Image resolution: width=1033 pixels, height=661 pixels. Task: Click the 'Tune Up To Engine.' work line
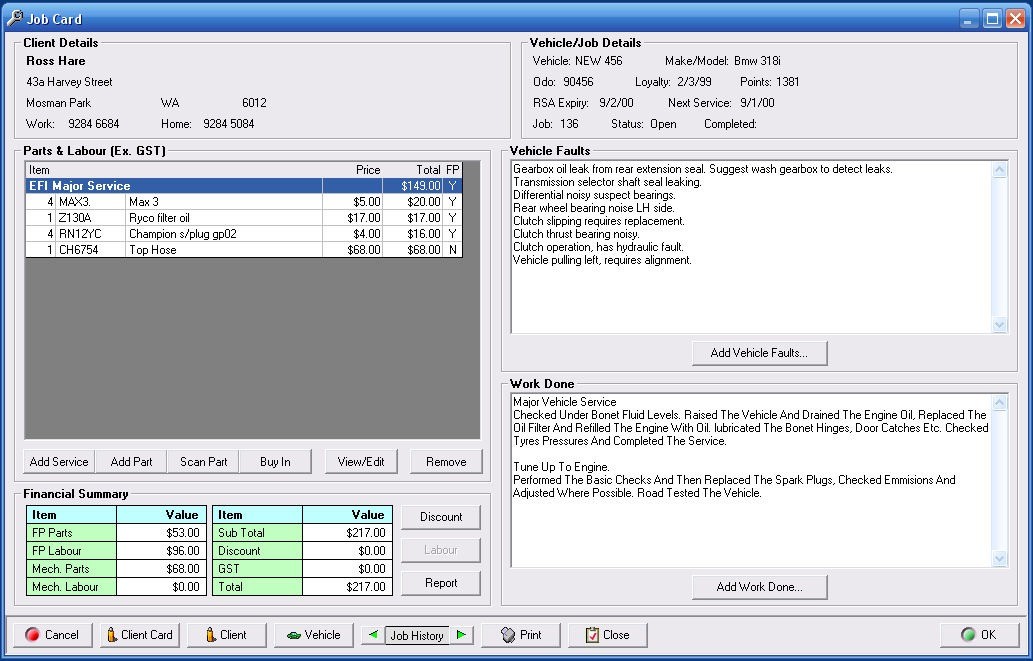pyautogui.click(x=561, y=467)
